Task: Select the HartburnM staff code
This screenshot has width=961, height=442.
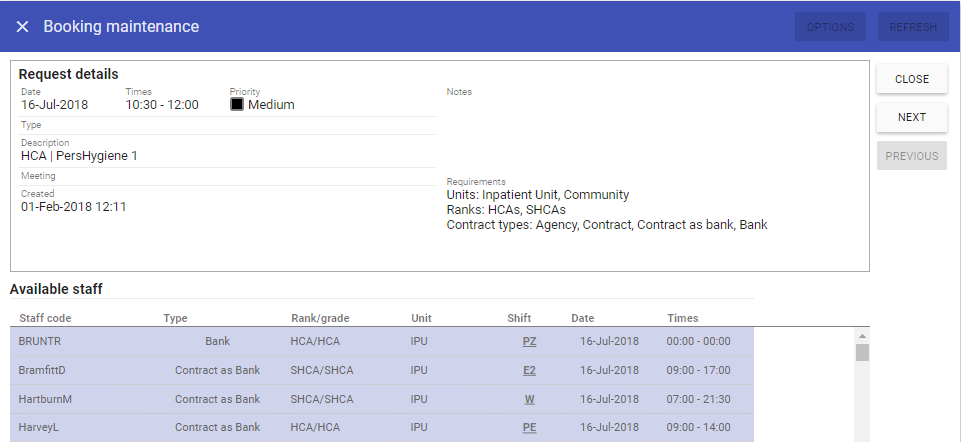Action: [46, 399]
